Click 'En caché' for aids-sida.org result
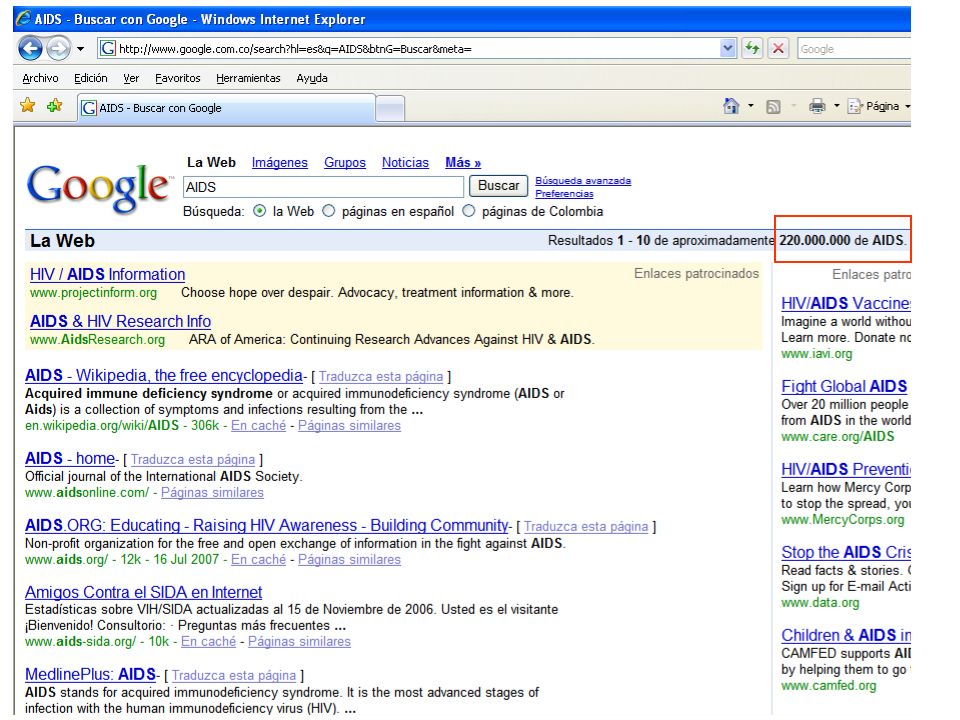Screen dimensions: 960x720 coord(208,642)
